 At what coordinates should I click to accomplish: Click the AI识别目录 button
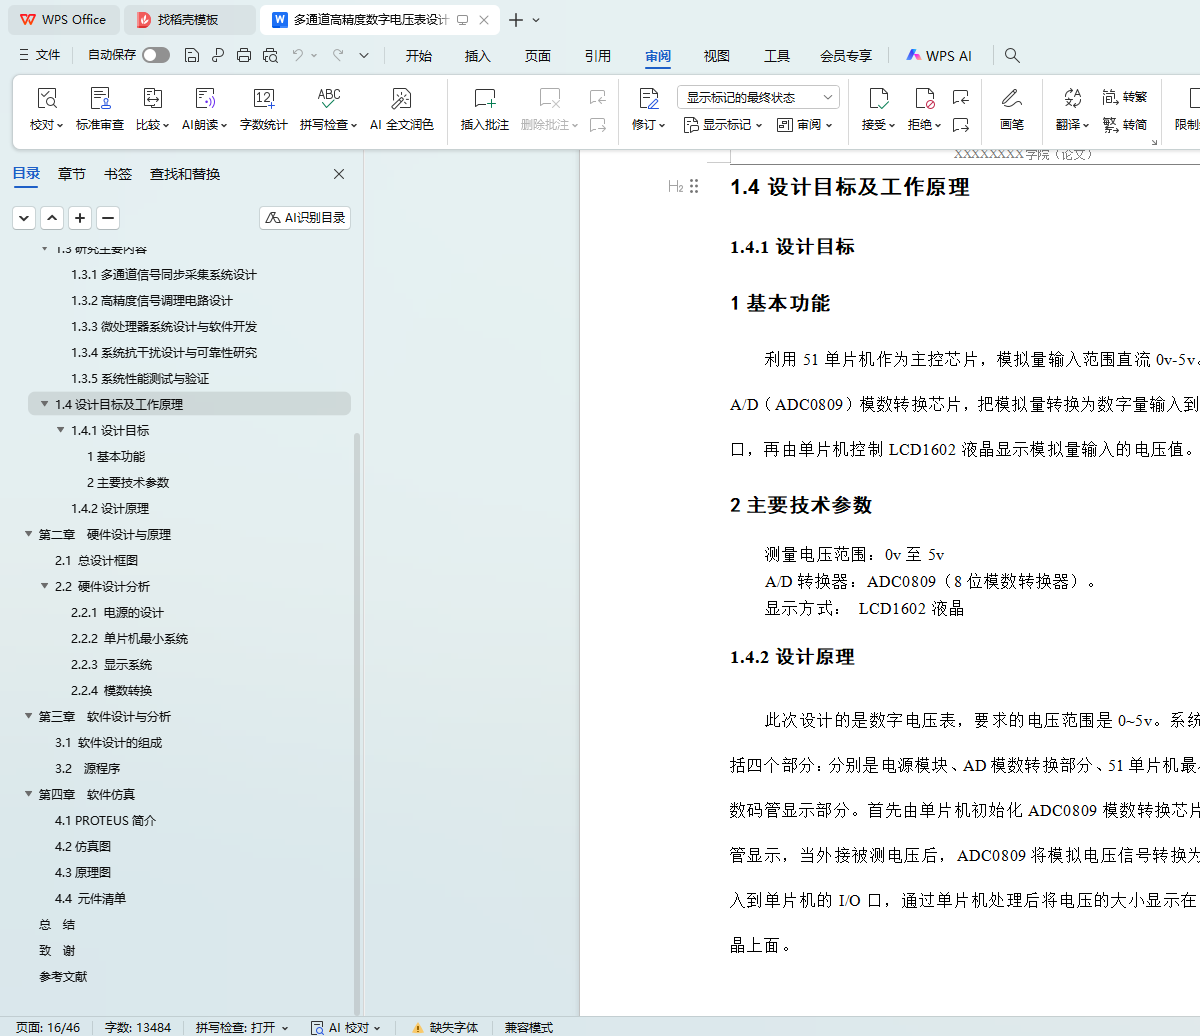(x=305, y=218)
